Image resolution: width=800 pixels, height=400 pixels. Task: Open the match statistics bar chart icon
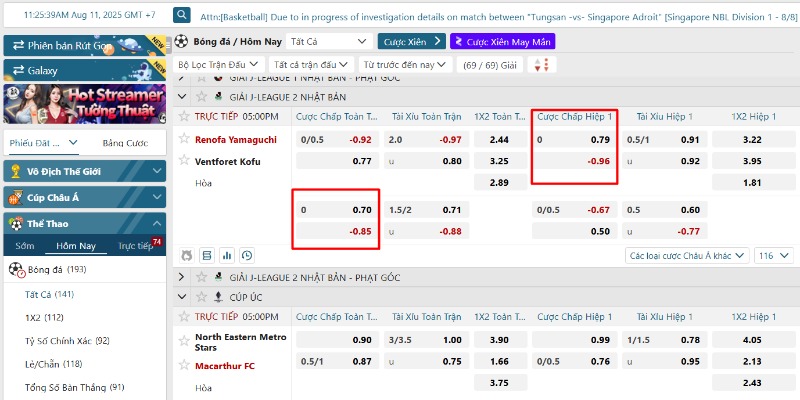click(x=227, y=255)
